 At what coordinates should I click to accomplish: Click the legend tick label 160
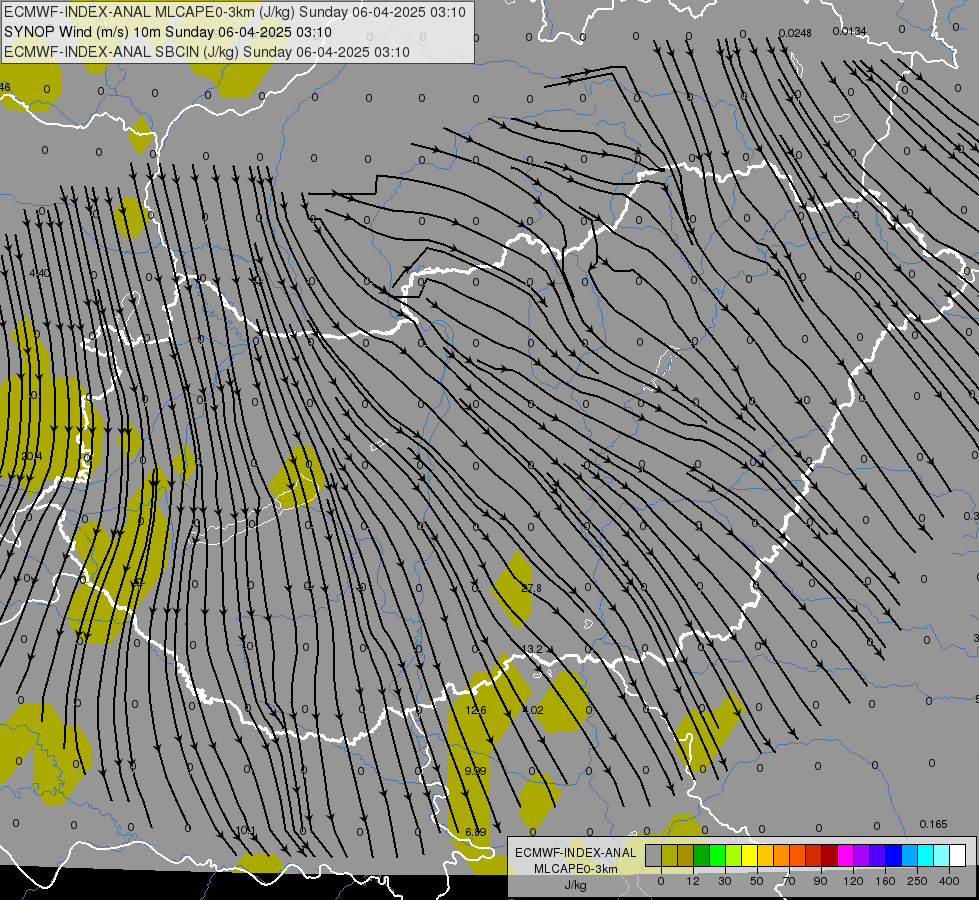pos(885,881)
